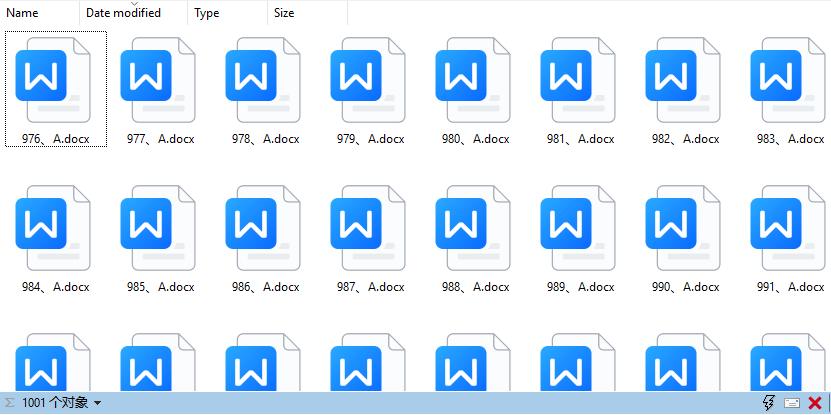The height and width of the screenshot is (415, 831).
Task: Click the 985、A.docx filename label
Action: click(161, 287)
